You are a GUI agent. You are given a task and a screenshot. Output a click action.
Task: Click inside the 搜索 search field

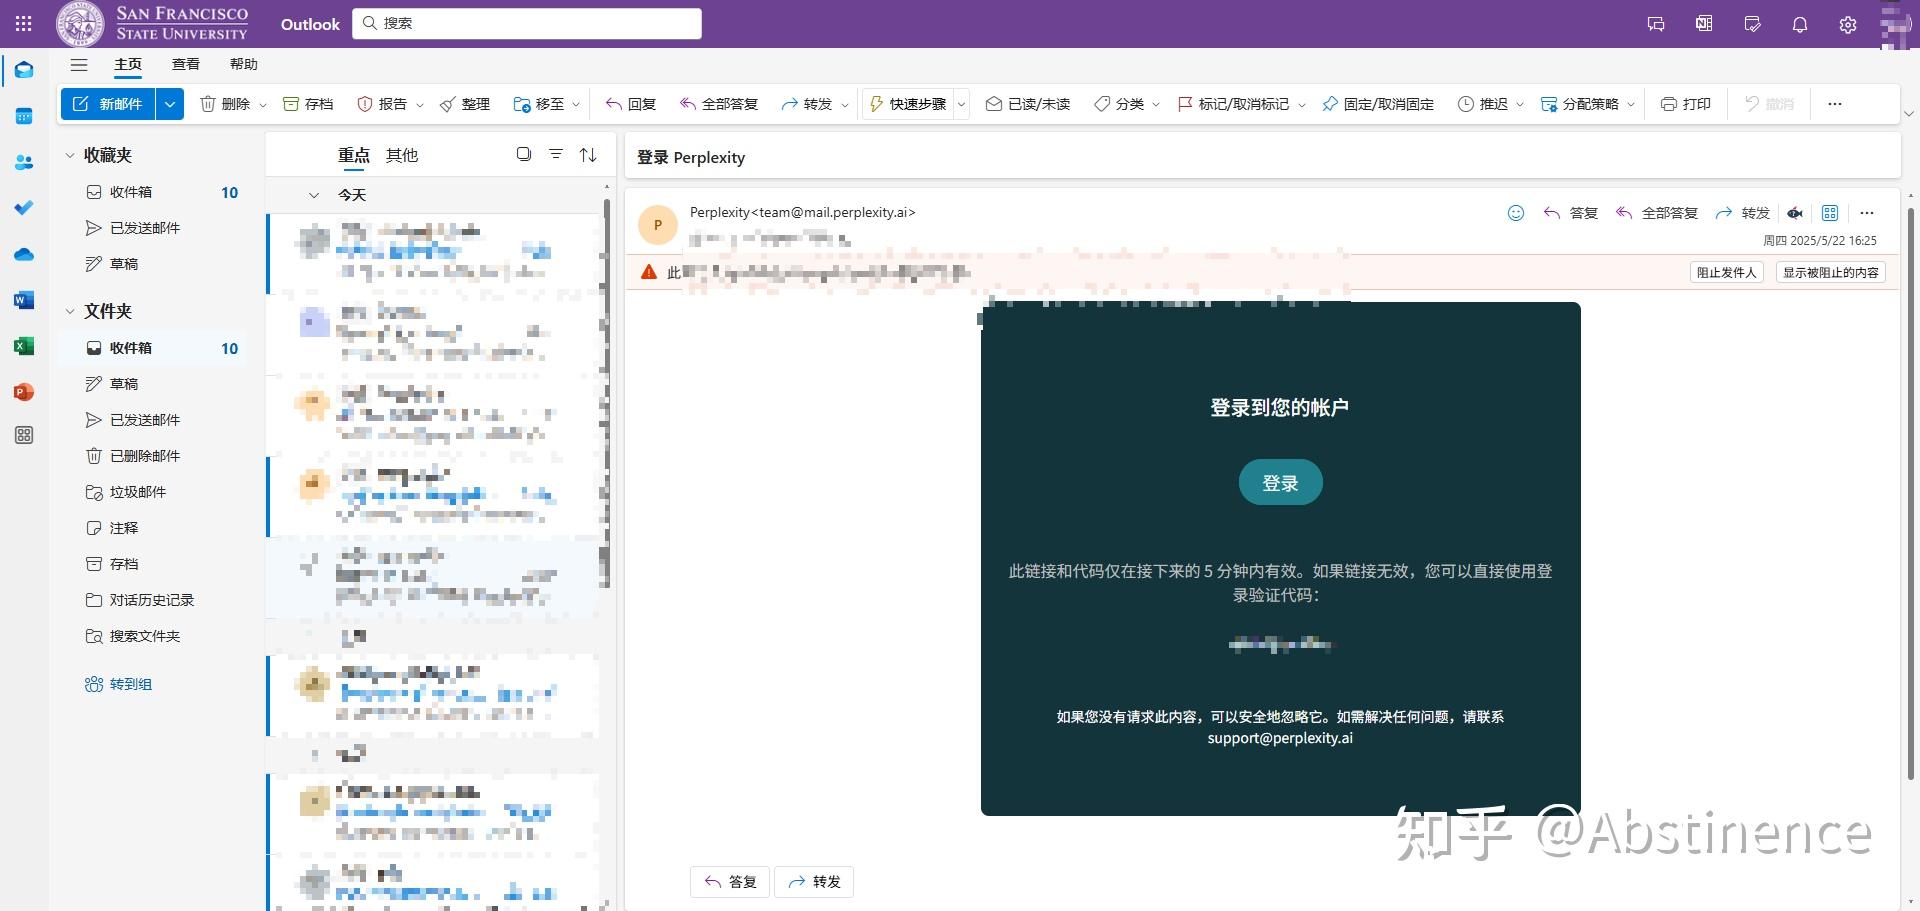pyautogui.click(x=527, y=23)
